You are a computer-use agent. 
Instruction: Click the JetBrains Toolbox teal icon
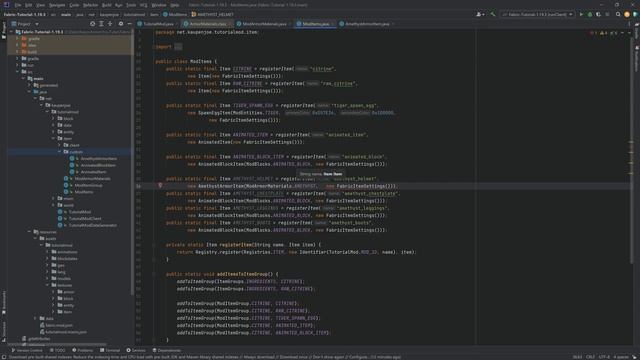point(636,14)
